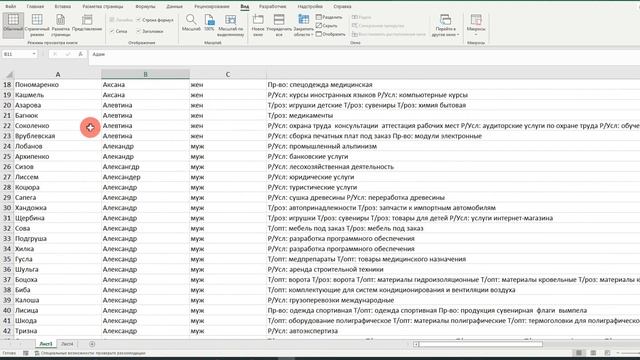Arrange all windows (Упорядочить все)
The width and height of the screenshot is (640, 360).
tap(279, 24)
